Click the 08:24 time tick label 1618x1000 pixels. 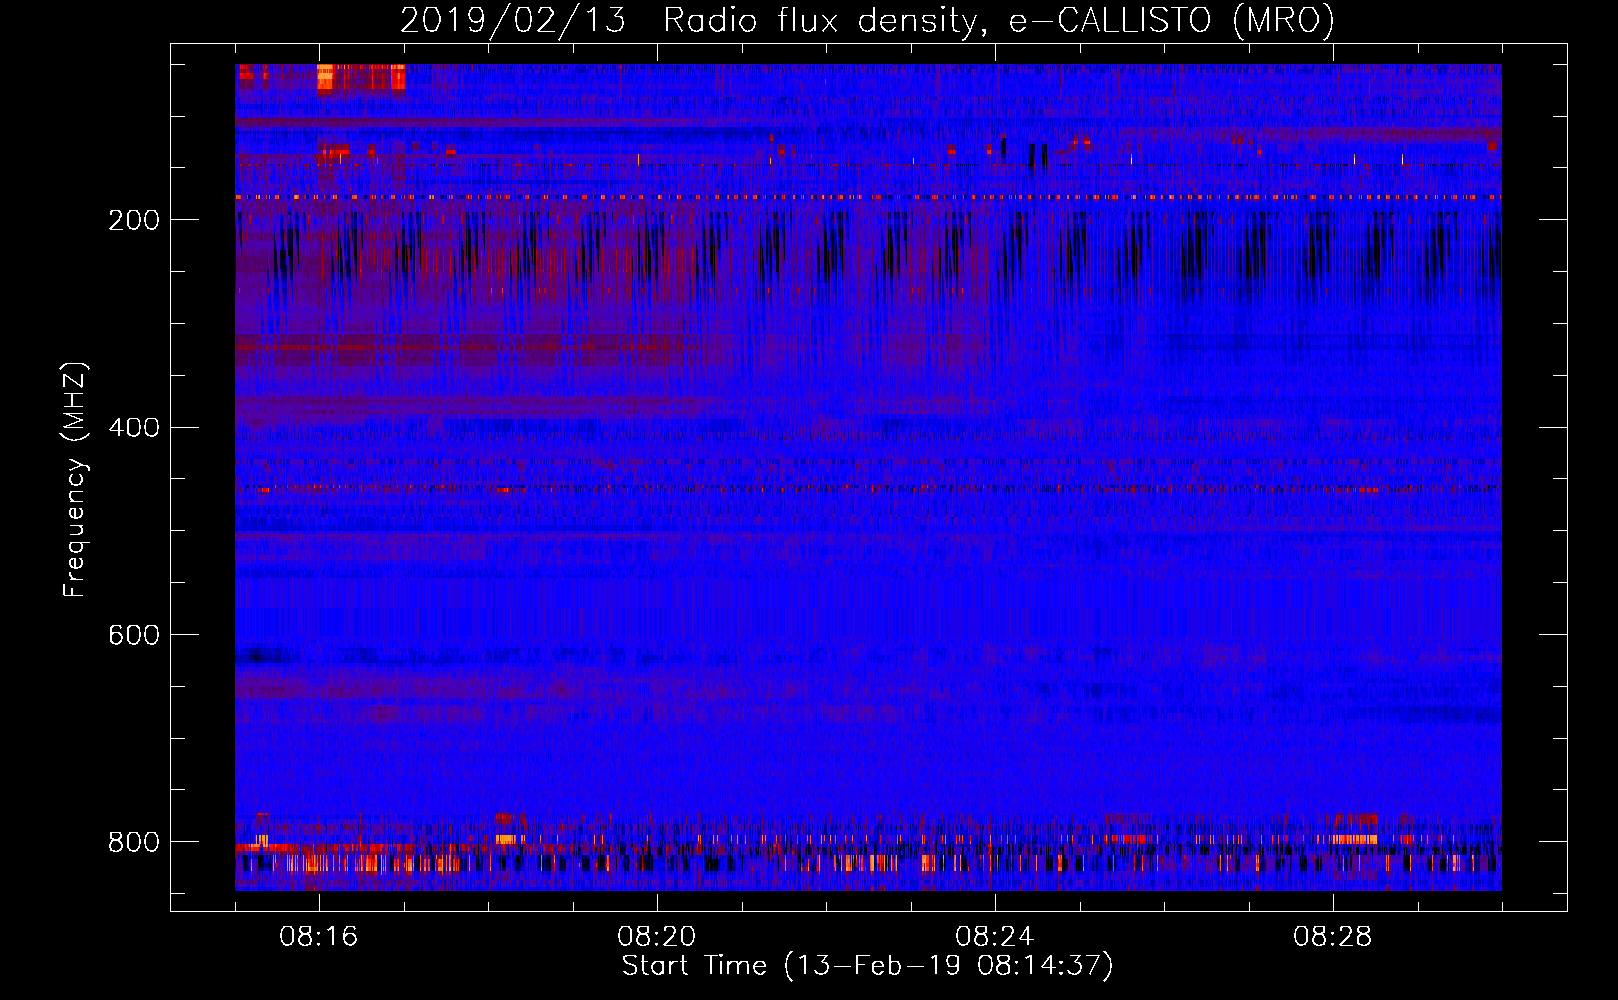(x=995, y=937)
